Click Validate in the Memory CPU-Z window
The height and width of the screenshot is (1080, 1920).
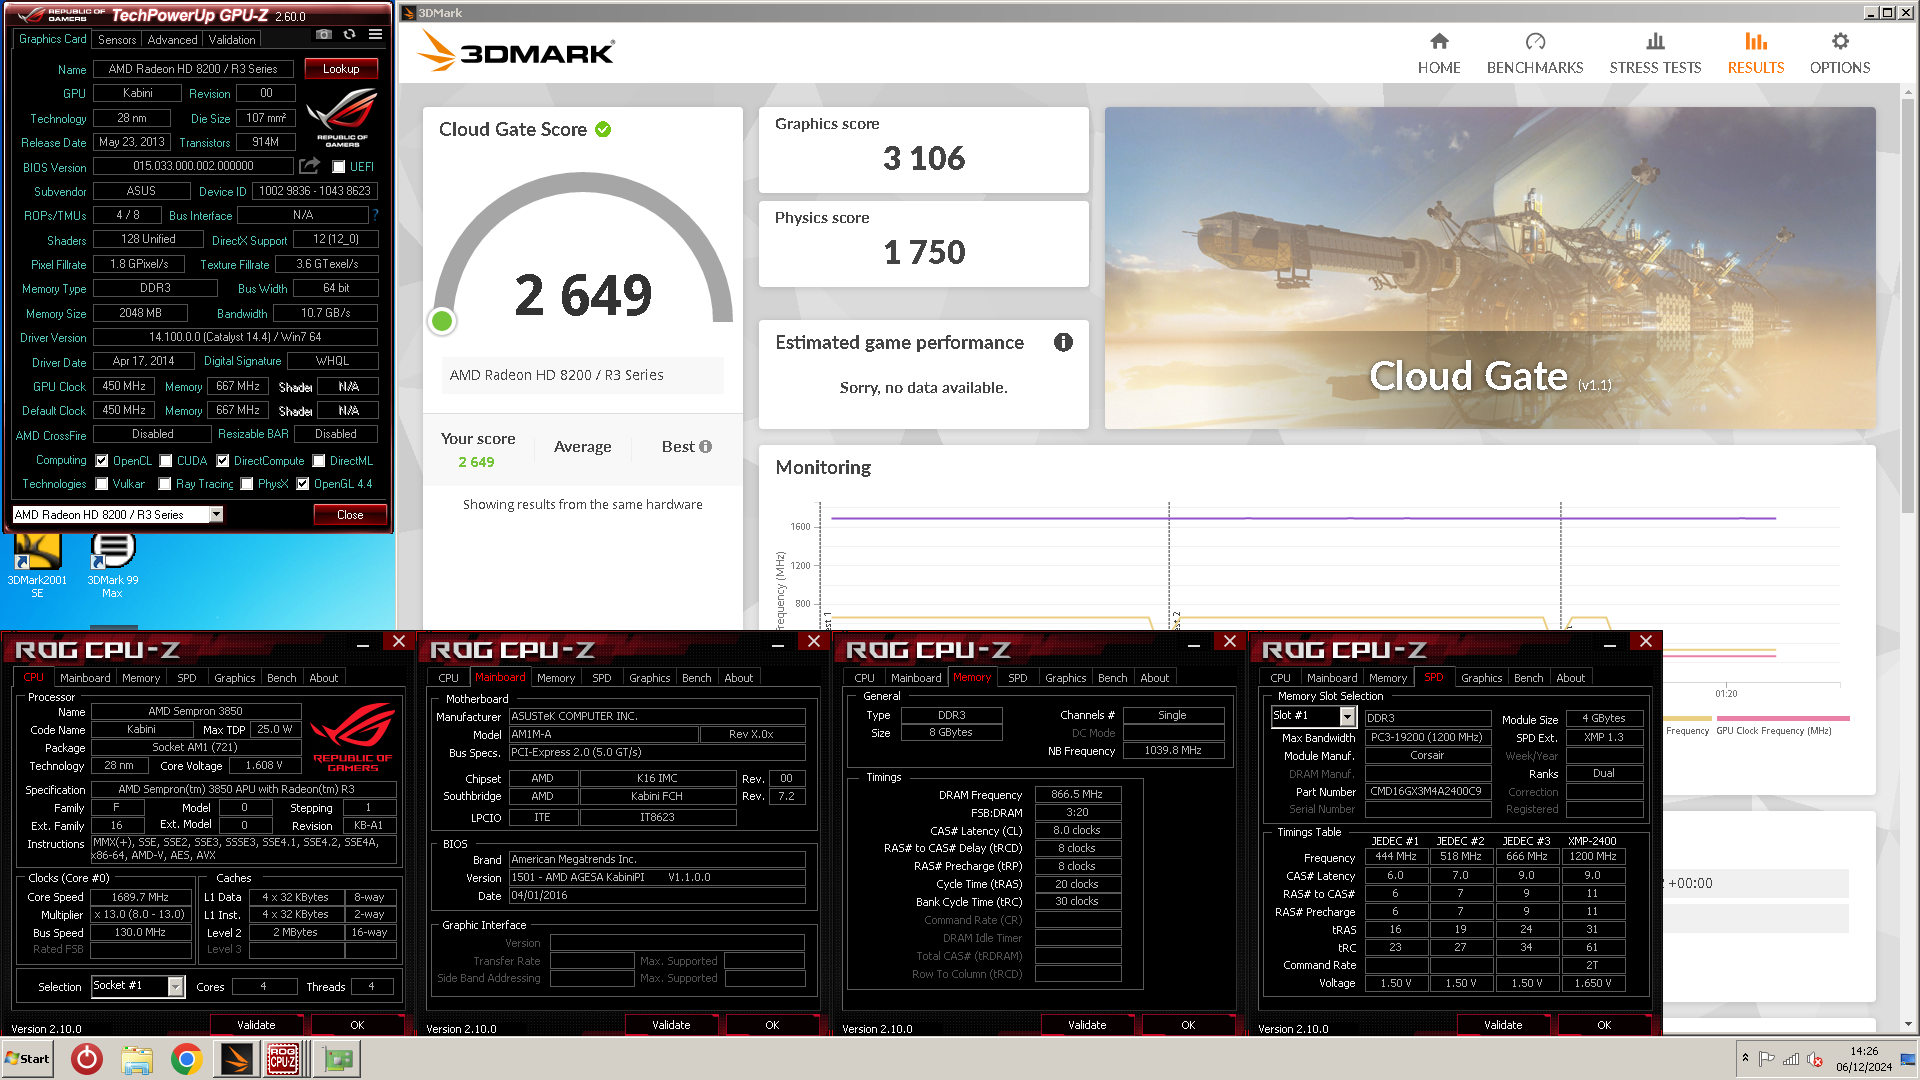(x=1087, y=1025)
